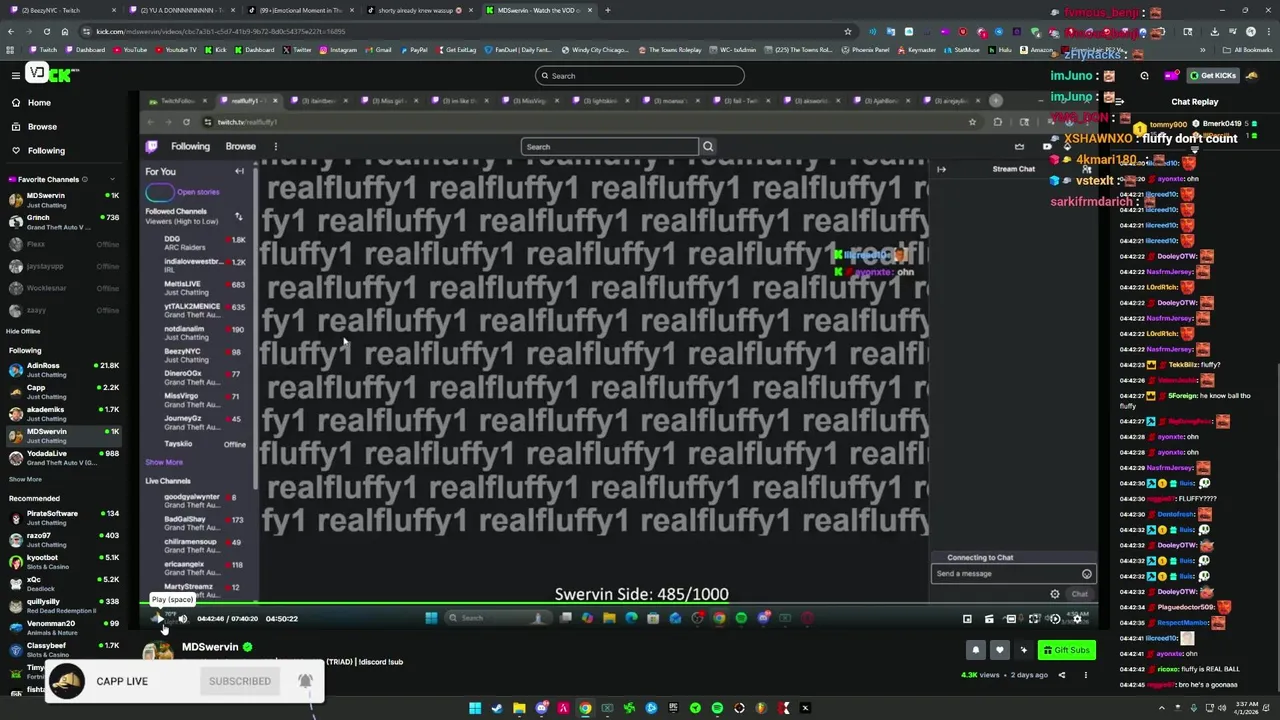Open MDSwervin channel name below video
The image size is (1280, 720).
tap(210, 647)
